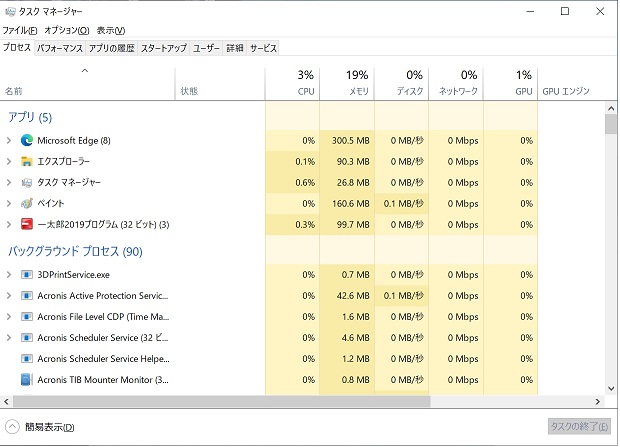Viewport: 620px width, 447px height.
Task: Collapse view with 簡易表示 arrow icon
Action: 12,427
